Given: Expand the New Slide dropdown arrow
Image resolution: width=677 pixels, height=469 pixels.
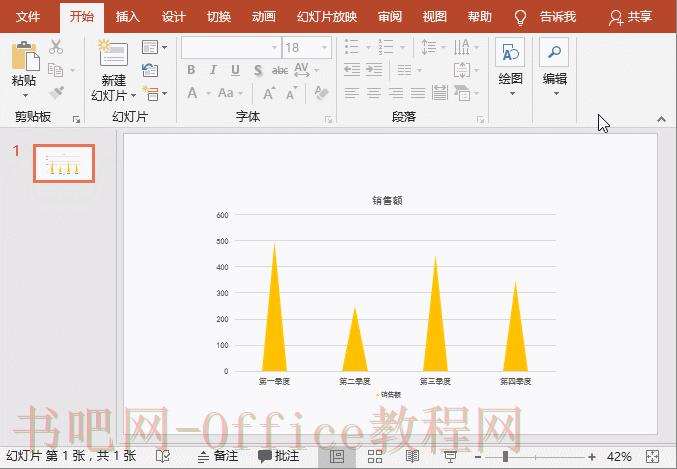Looking at the screenshot, I should click(133, 95).
